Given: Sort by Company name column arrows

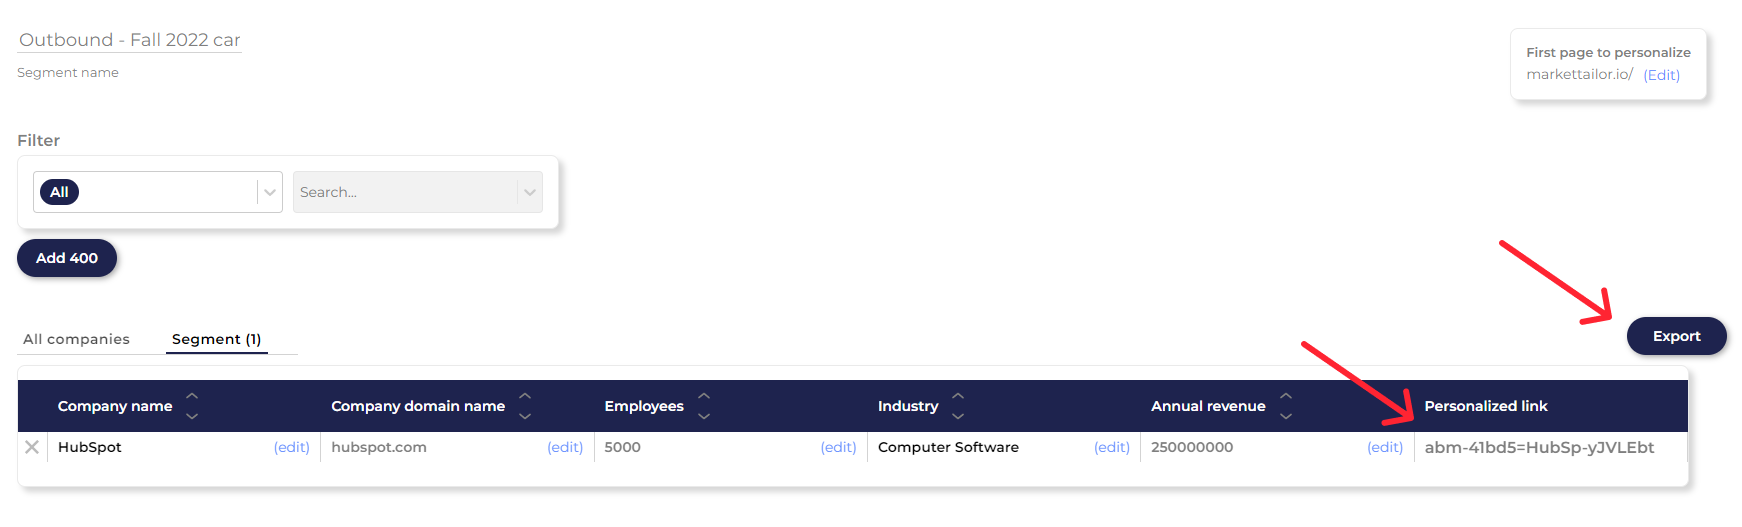Looking at the screenshot, I should coord(192,406).
